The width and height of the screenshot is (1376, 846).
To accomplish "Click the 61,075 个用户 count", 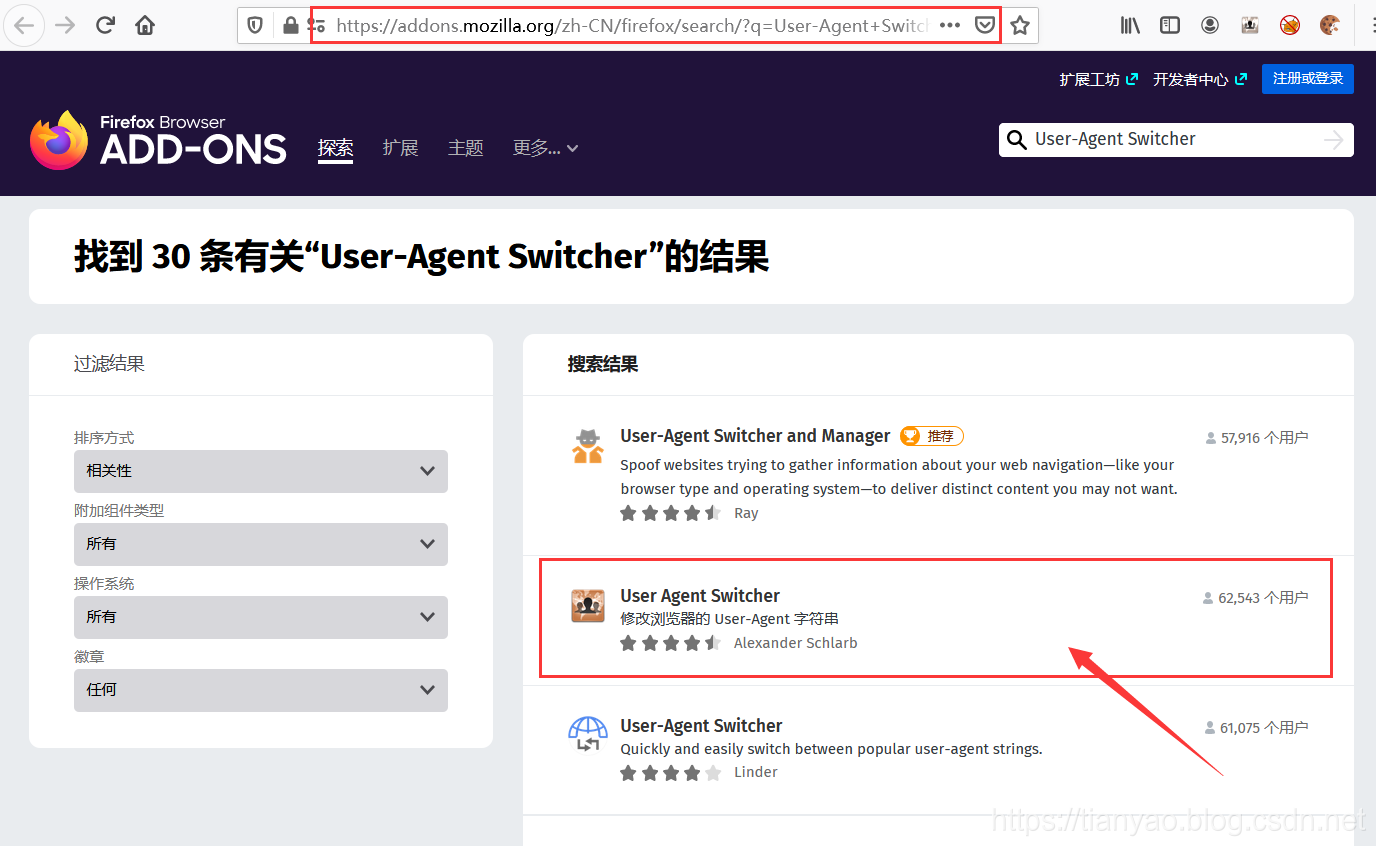I will (1256, 728).
